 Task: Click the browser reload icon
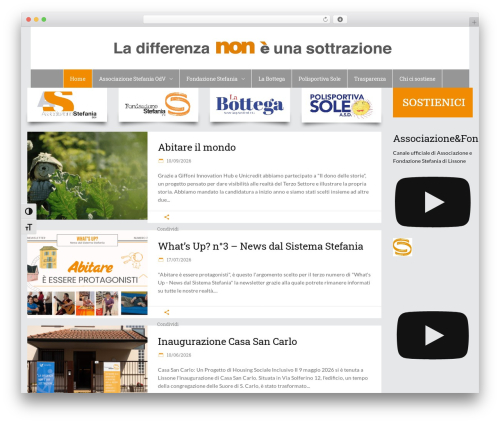(325, 19)
